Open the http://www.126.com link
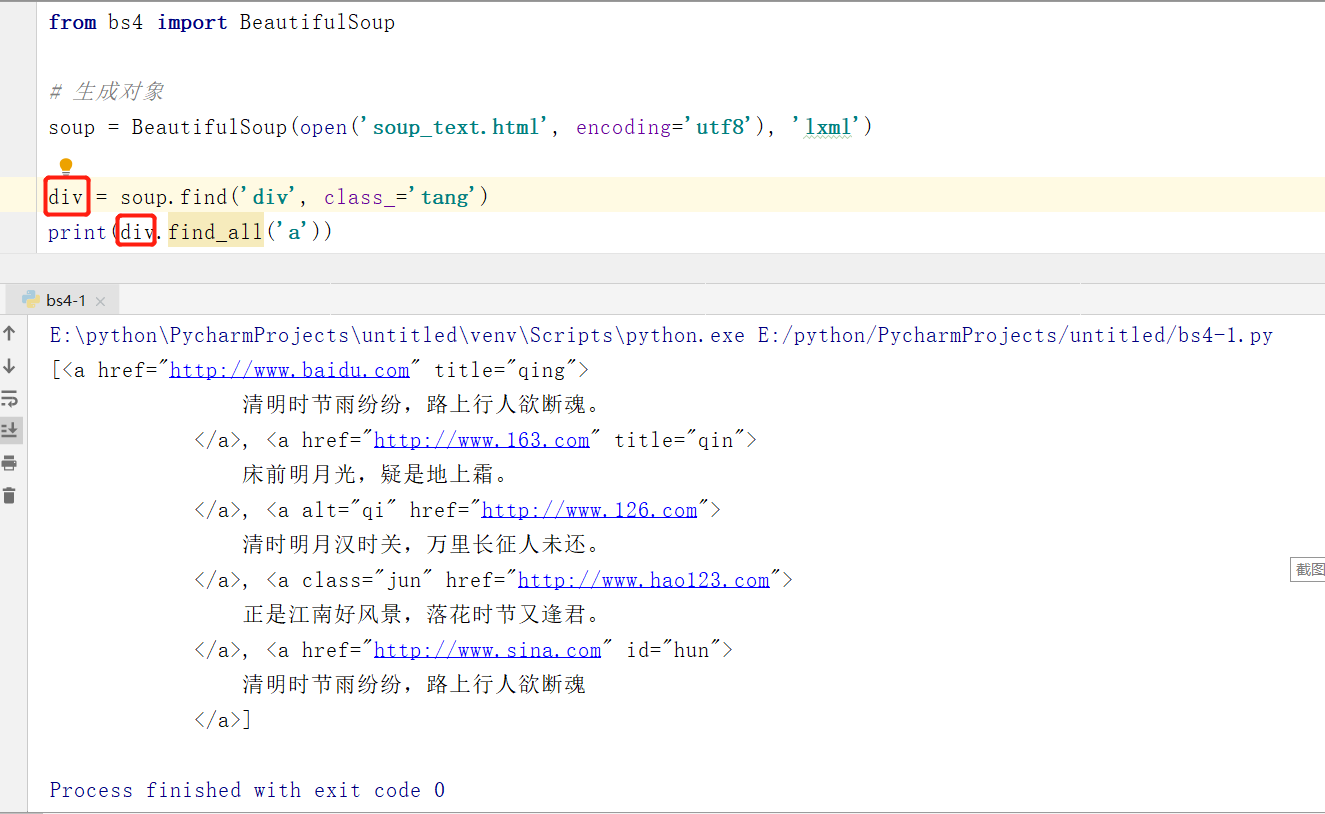The image size is (1325, 814). (x=589, y=511)
